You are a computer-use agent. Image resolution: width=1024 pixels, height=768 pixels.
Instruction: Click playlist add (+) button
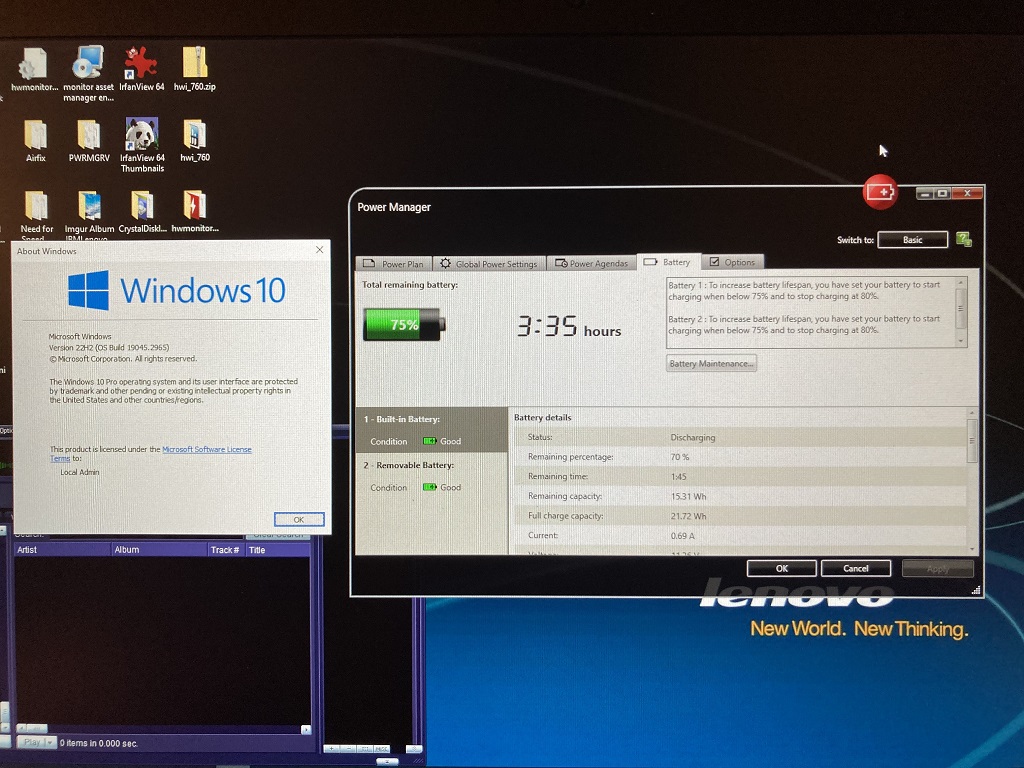point(332,748)
